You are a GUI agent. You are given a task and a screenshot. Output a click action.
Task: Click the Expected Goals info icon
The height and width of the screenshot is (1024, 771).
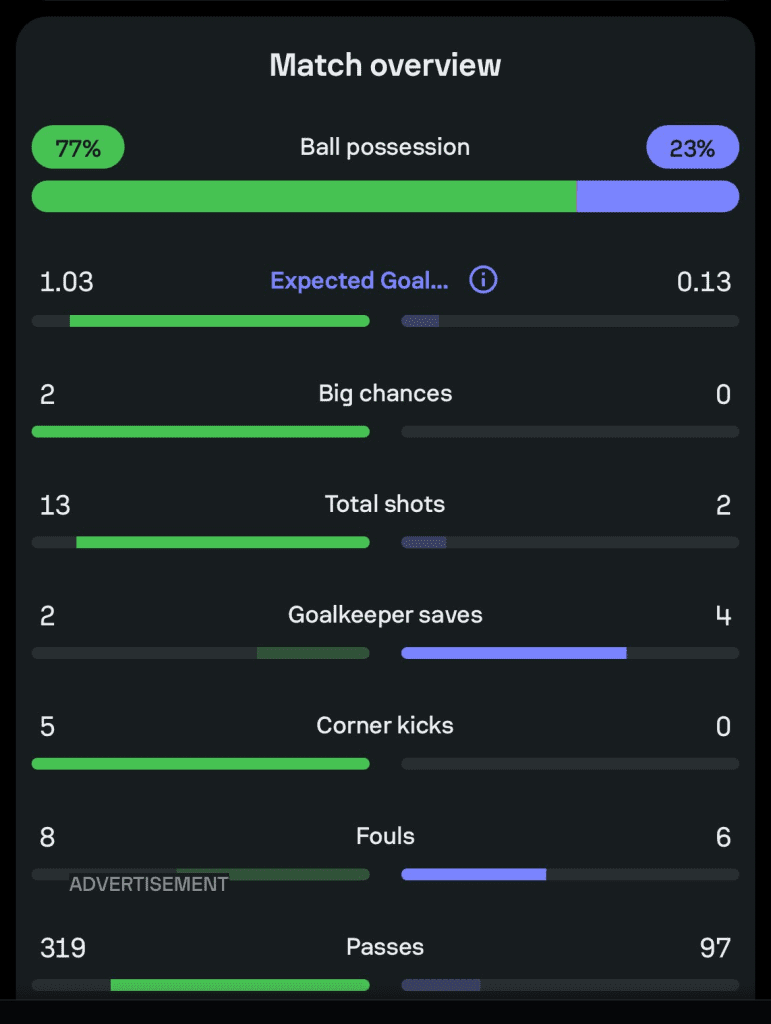tap(483, 280)
